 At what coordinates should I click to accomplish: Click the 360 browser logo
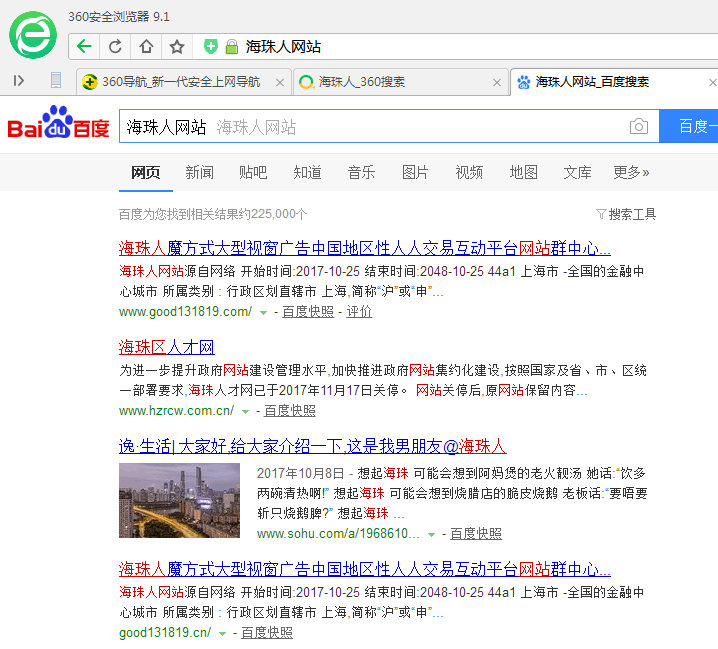pos(33,35)
